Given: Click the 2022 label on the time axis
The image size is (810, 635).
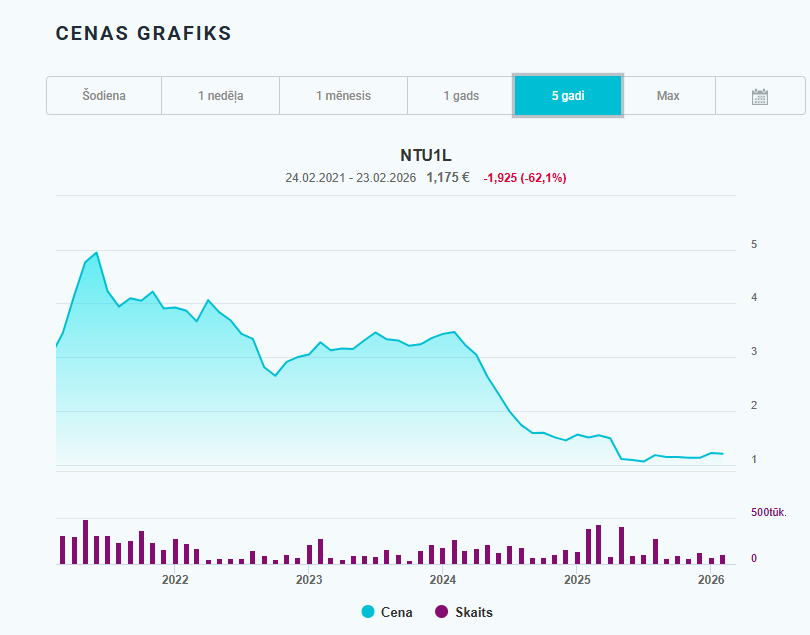Looking at the screenshot, I should click(175, 579).
